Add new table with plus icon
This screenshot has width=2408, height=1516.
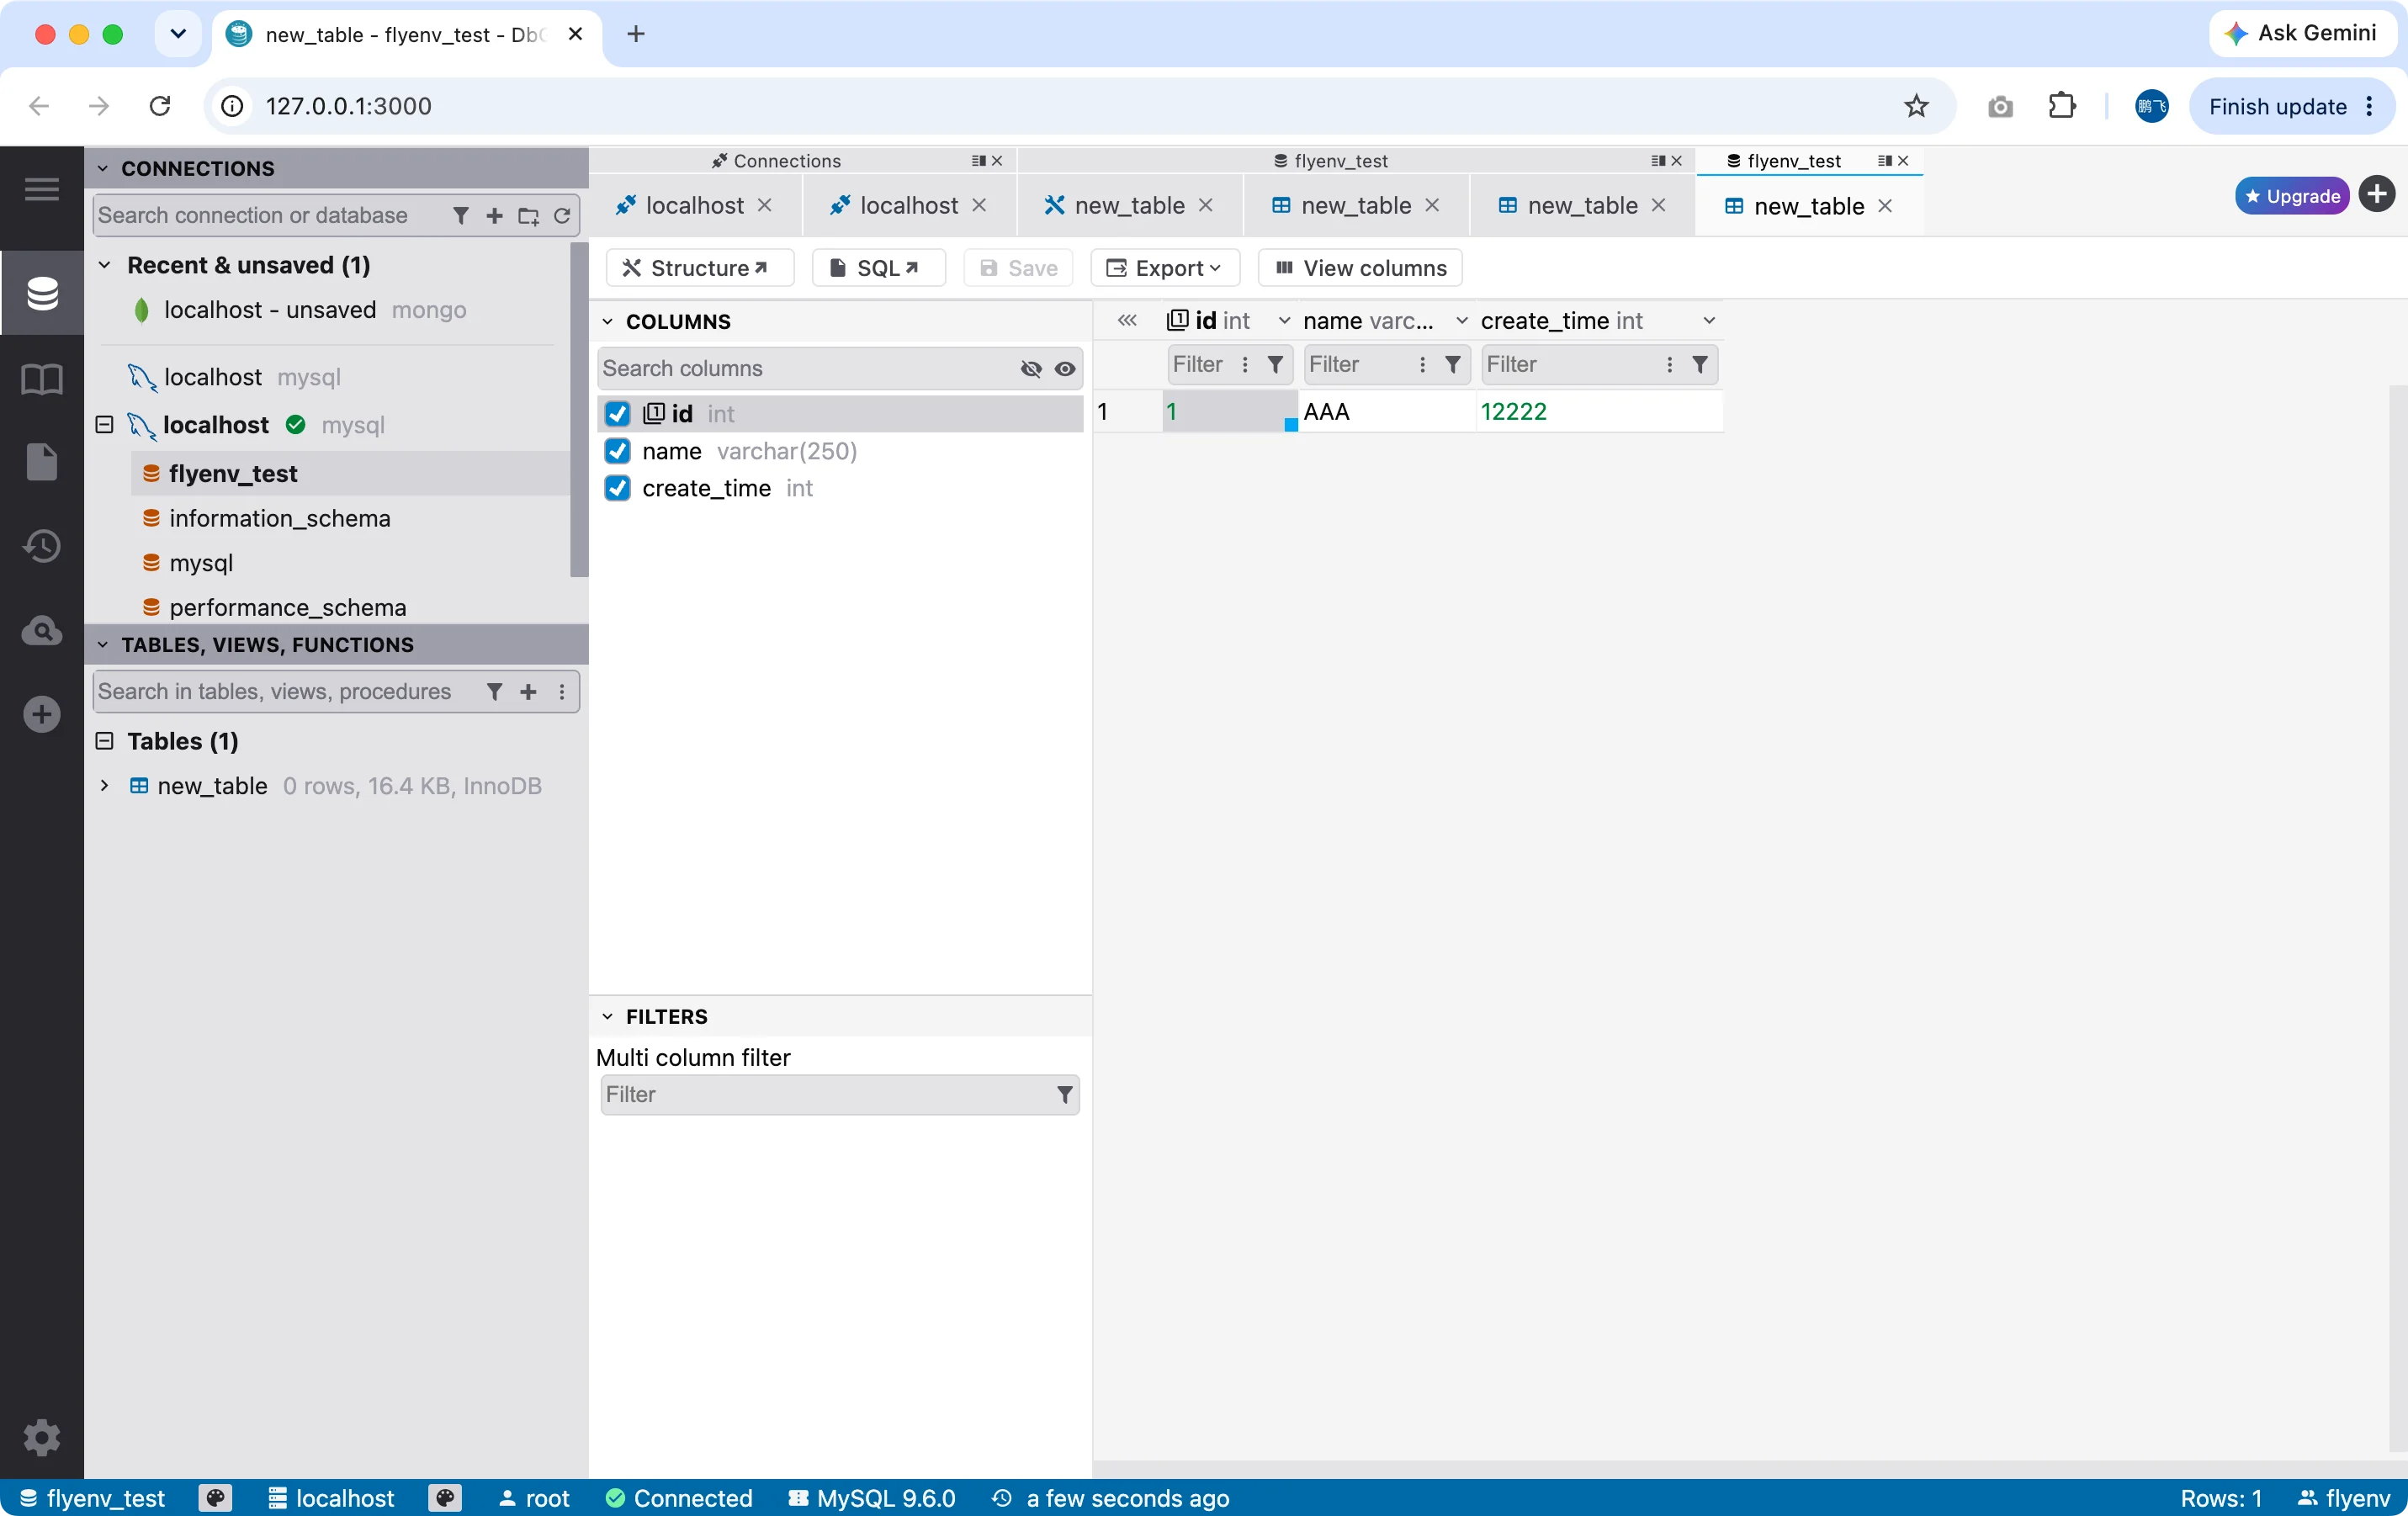click(528, 691)
